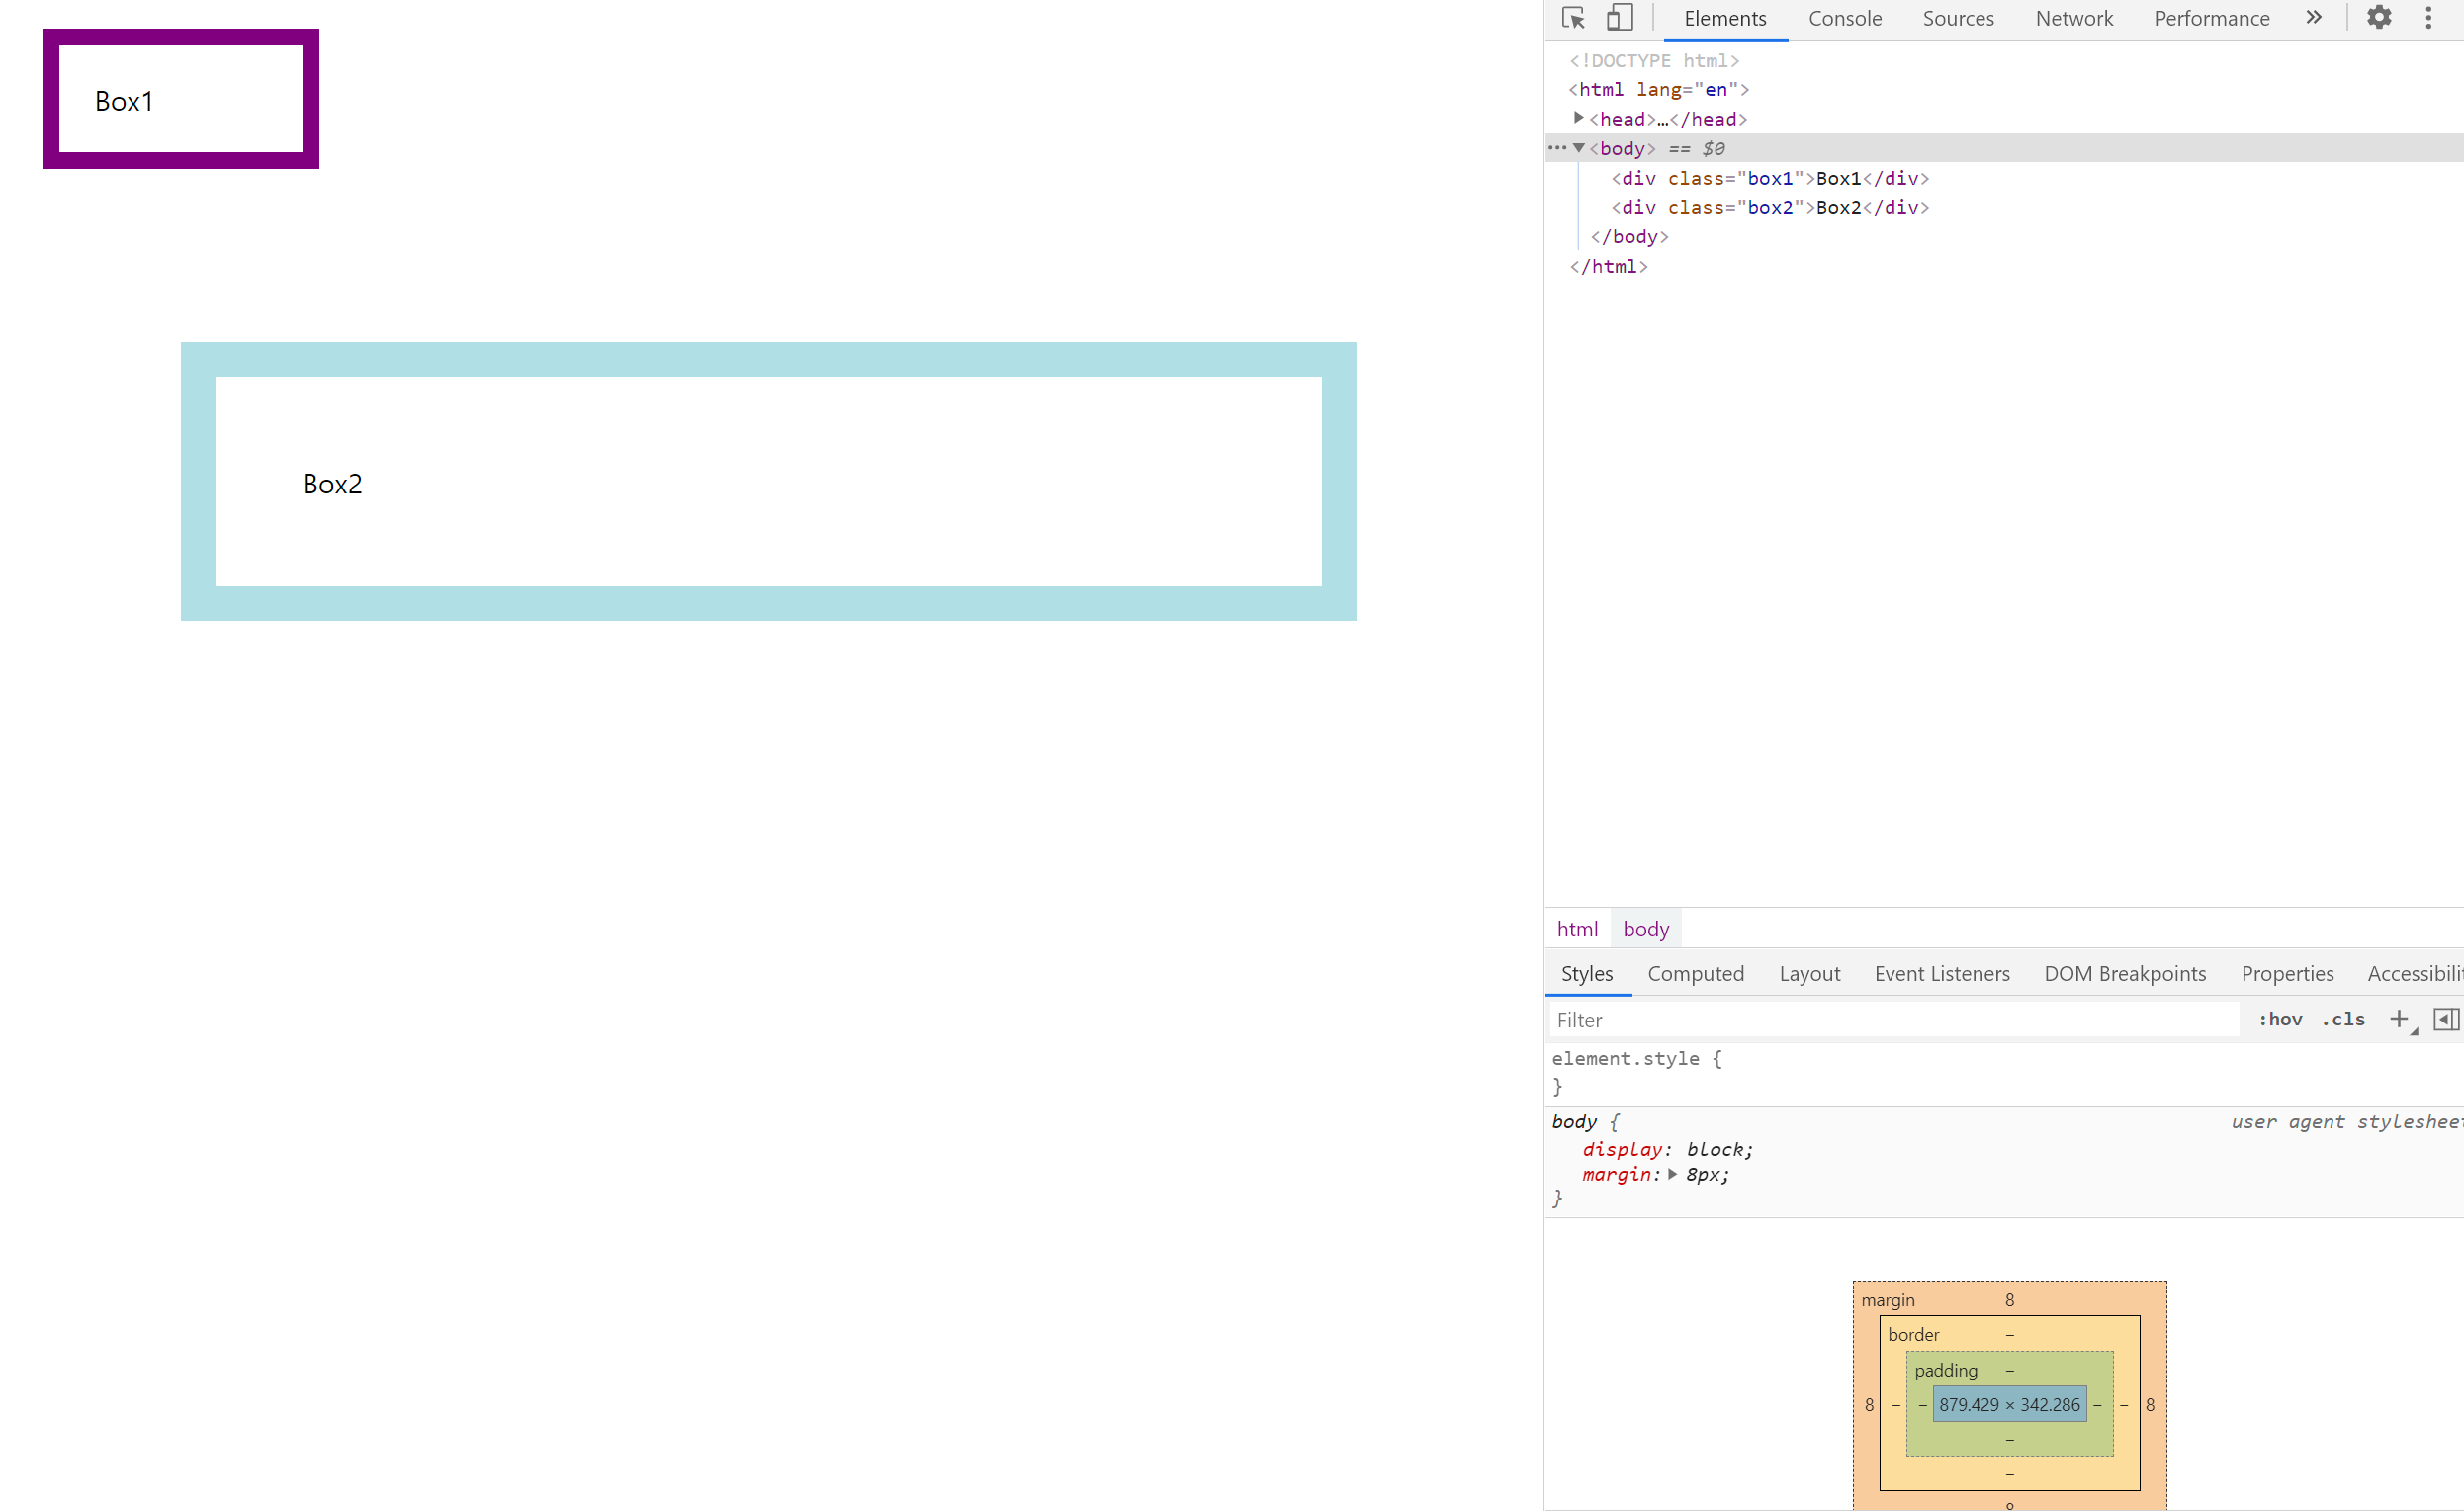2464x1511 pixels.
Task: Open DevTools settings gear
Action: (2379, 18)
